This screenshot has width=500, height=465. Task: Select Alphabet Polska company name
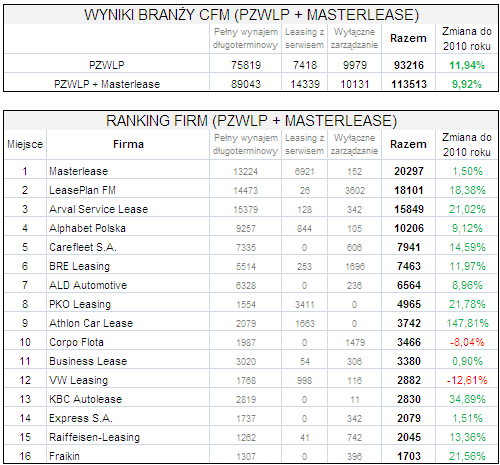click(87, 228)
